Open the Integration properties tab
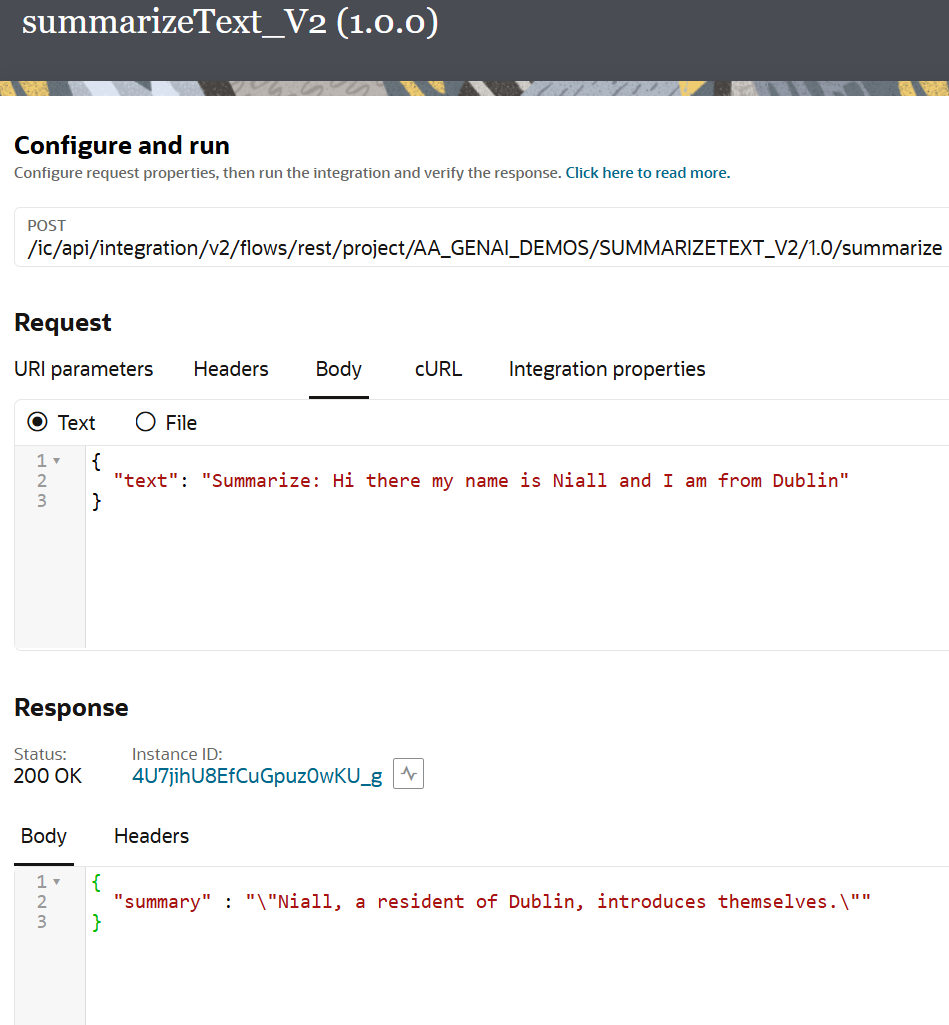The height and width of the screenshot is (1025, 949). [x=607, y=369]
